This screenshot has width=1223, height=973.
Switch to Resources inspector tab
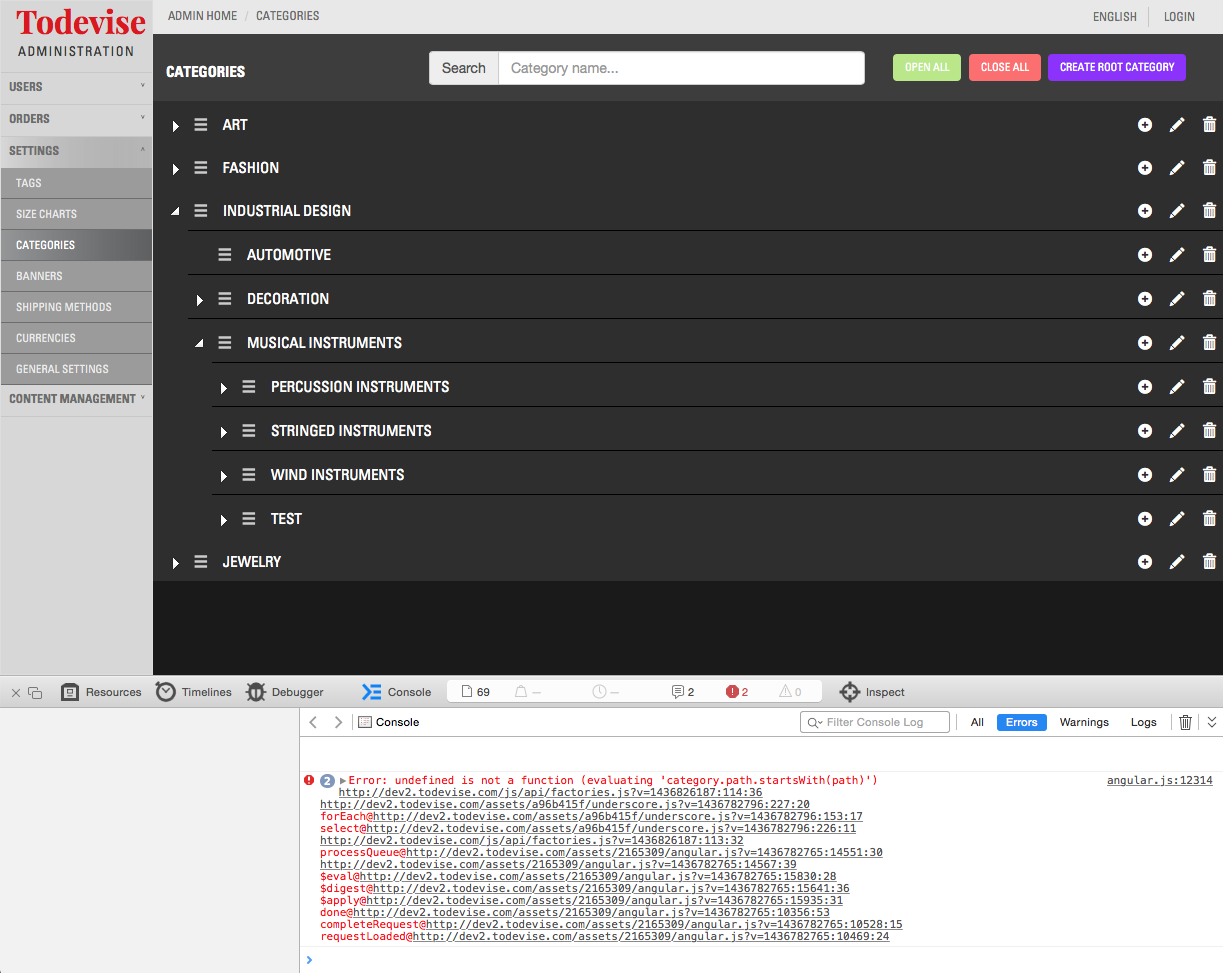(x=101, y=692)
